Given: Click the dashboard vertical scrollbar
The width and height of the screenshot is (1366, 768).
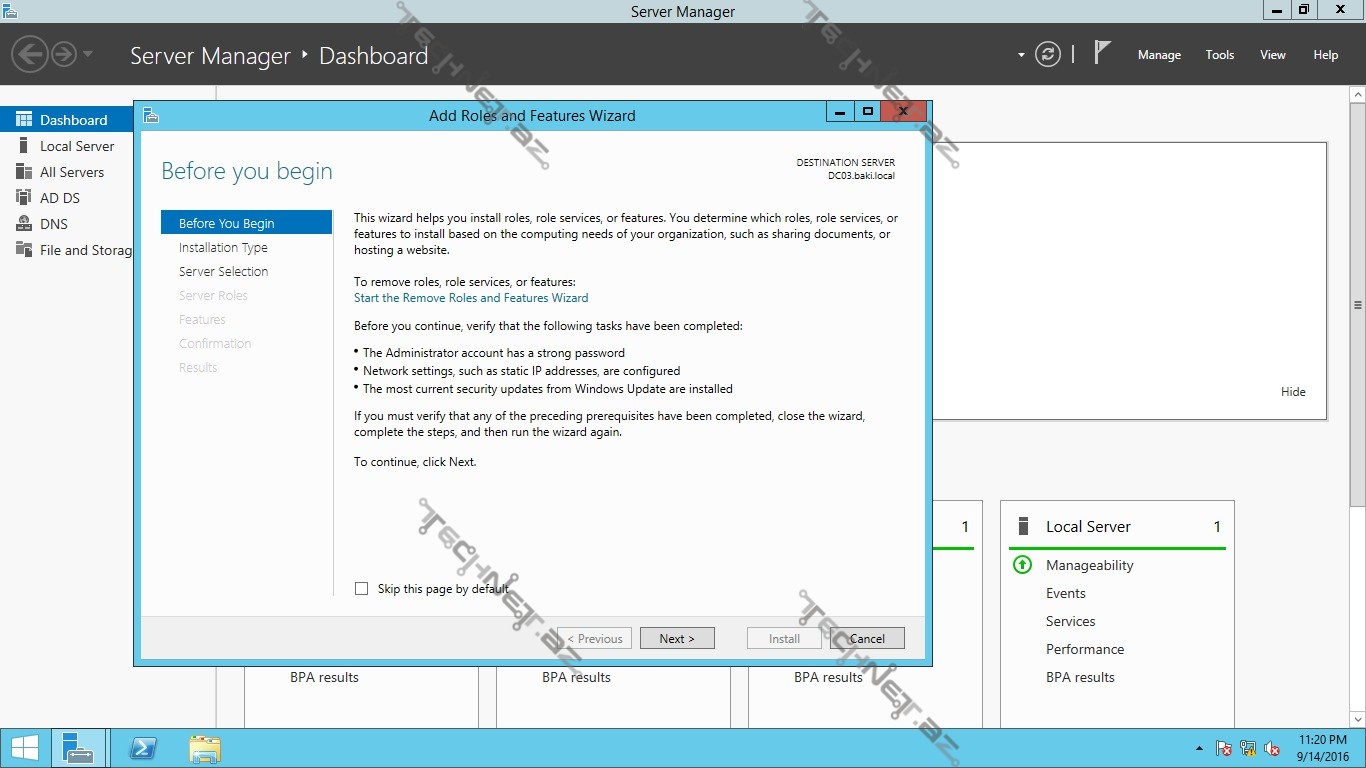Looking at the screenshot, I should tap(1357, 305).
